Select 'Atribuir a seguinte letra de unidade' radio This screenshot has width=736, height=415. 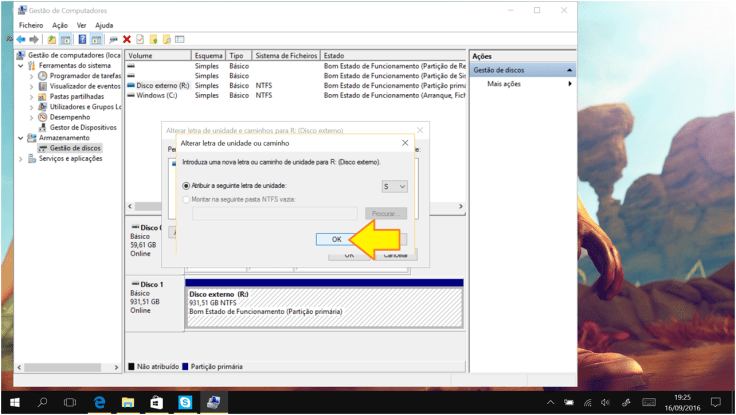point(185,186)
